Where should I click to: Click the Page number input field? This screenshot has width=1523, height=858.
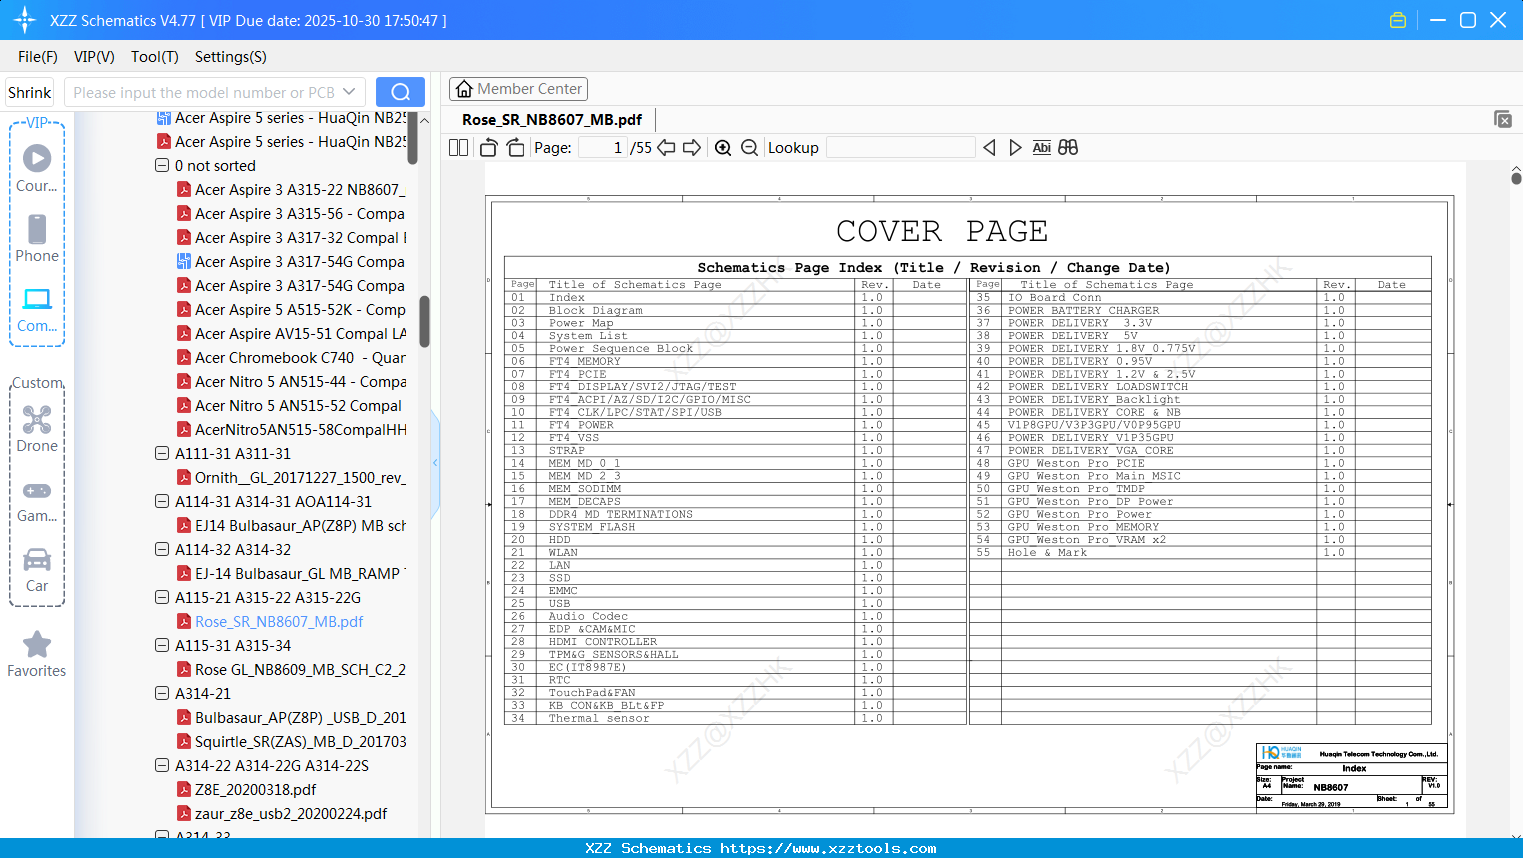coord(602,148)
